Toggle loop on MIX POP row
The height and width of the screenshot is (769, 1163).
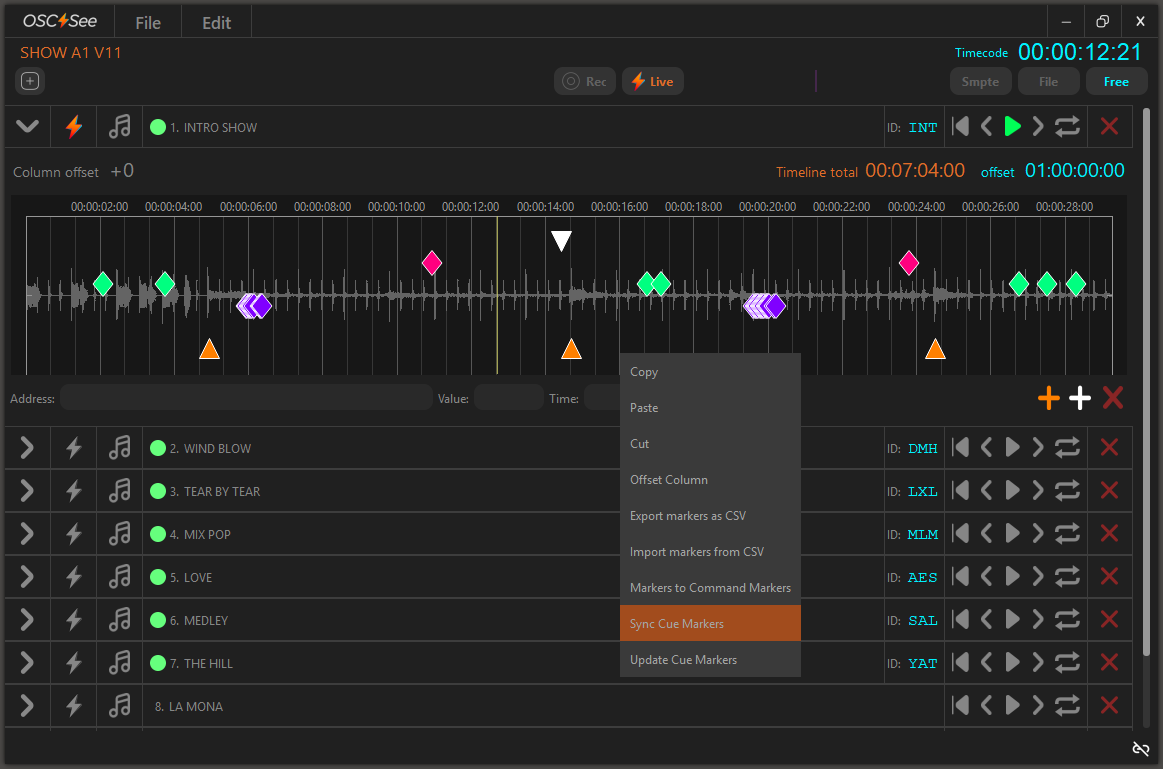(1067, 533)
